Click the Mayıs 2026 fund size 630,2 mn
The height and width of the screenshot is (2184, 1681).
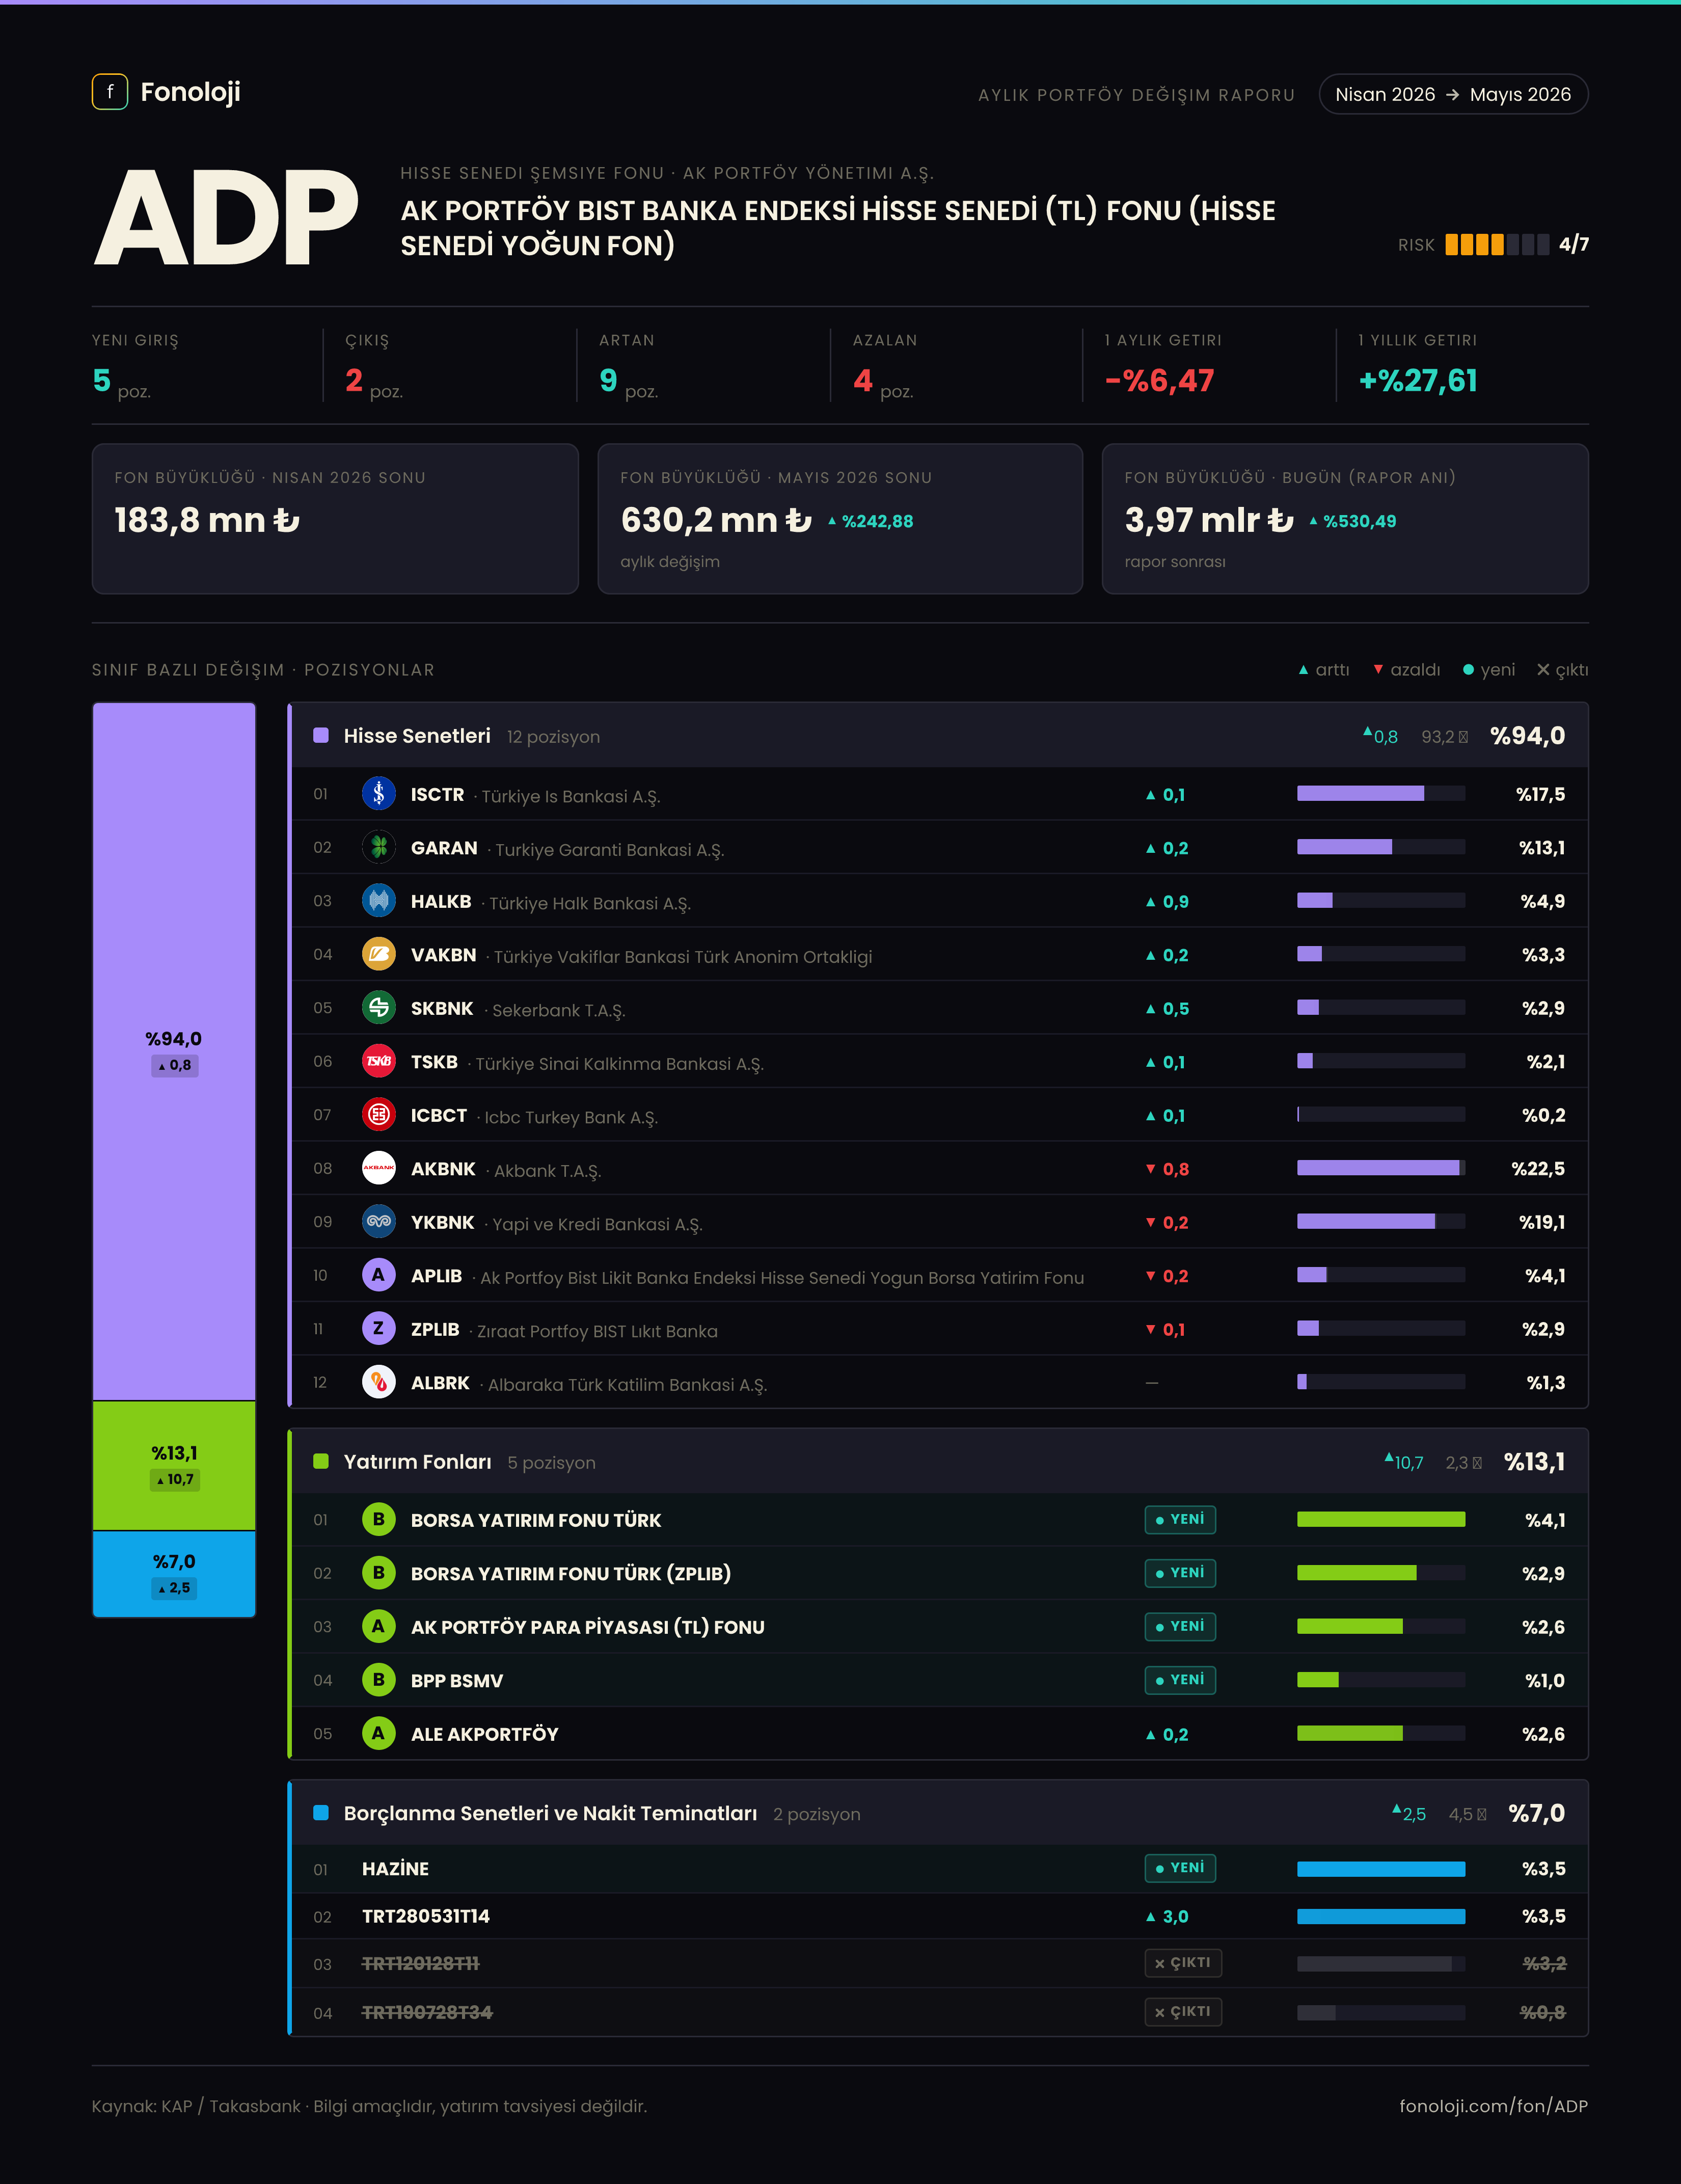[716, 520]
